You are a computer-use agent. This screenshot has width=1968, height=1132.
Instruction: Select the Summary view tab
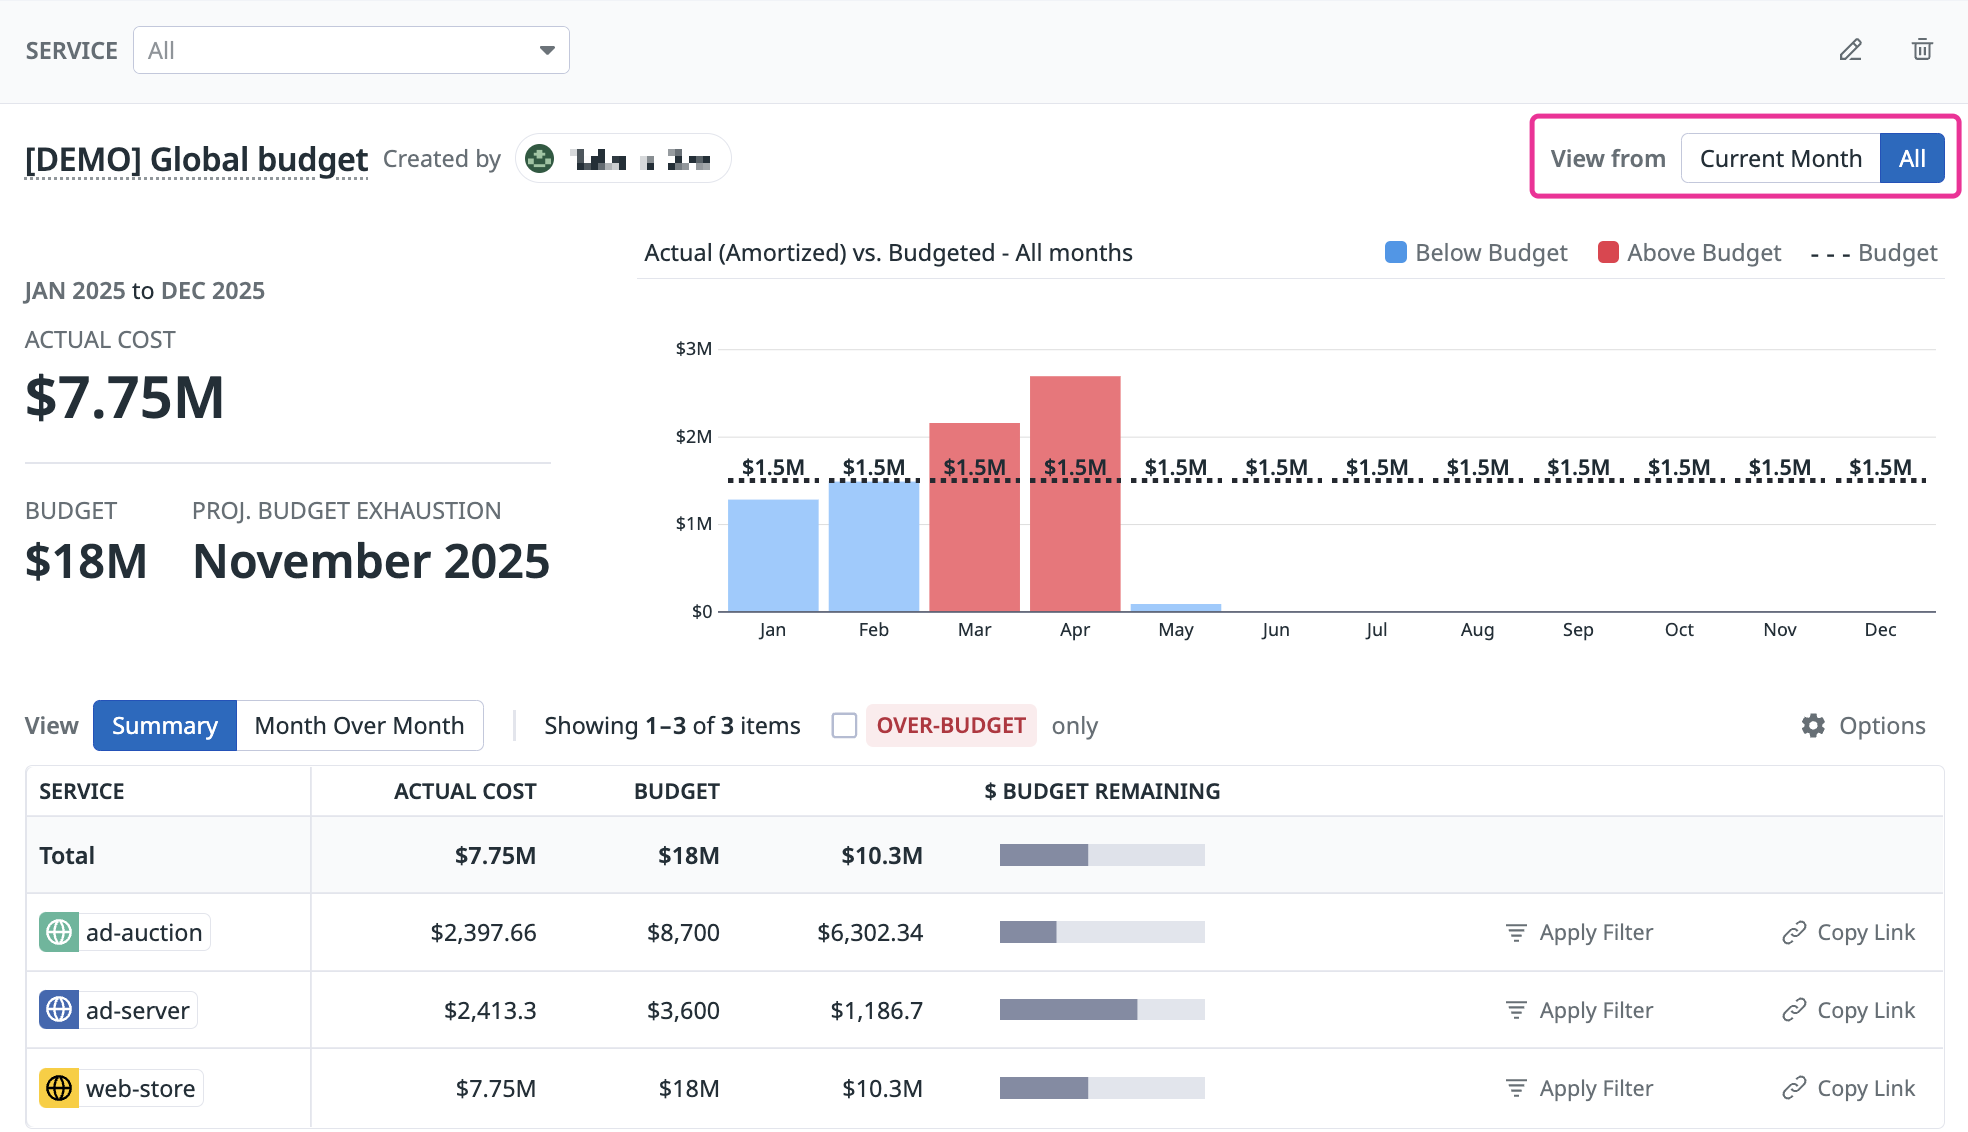pyautogui.click(x=165, y=726)
